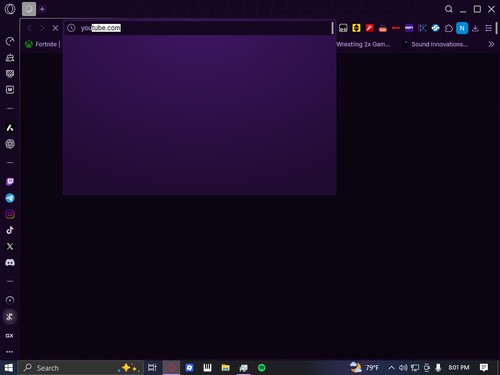The height and width of the screenshot is (375, 500).
Task: Open Easy Setup settings sliders
Action: tap(488, 28)
